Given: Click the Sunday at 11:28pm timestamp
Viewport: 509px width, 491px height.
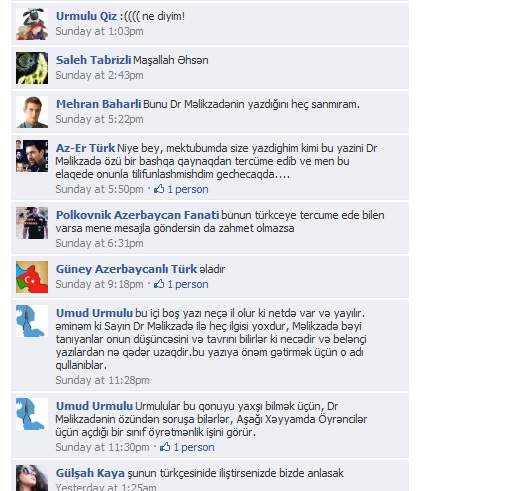Looking at the screenshot, I should 102,380.
